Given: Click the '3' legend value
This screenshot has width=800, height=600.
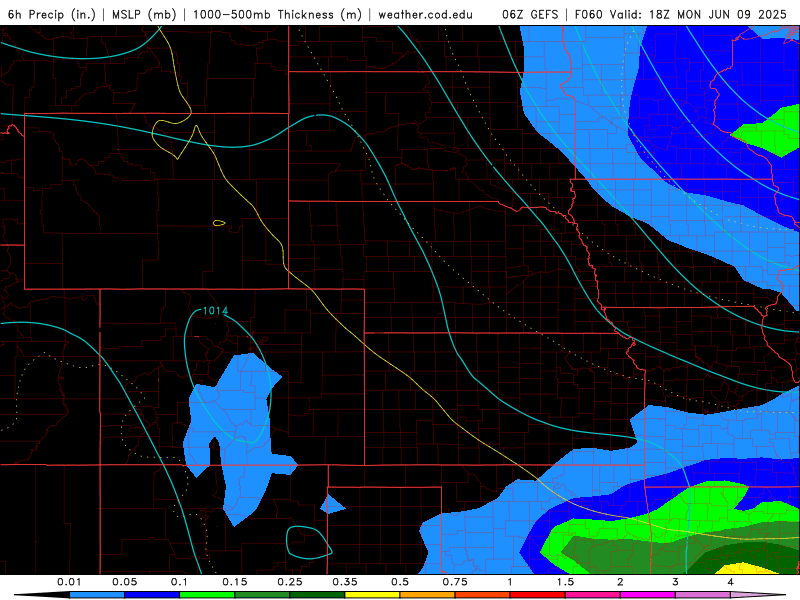Looking at the screenshot, I should click(x=675, y=582).
